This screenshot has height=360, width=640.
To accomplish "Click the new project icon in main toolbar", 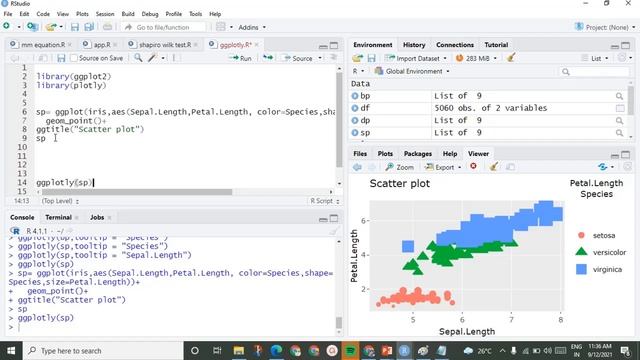I will click(32, 27).
